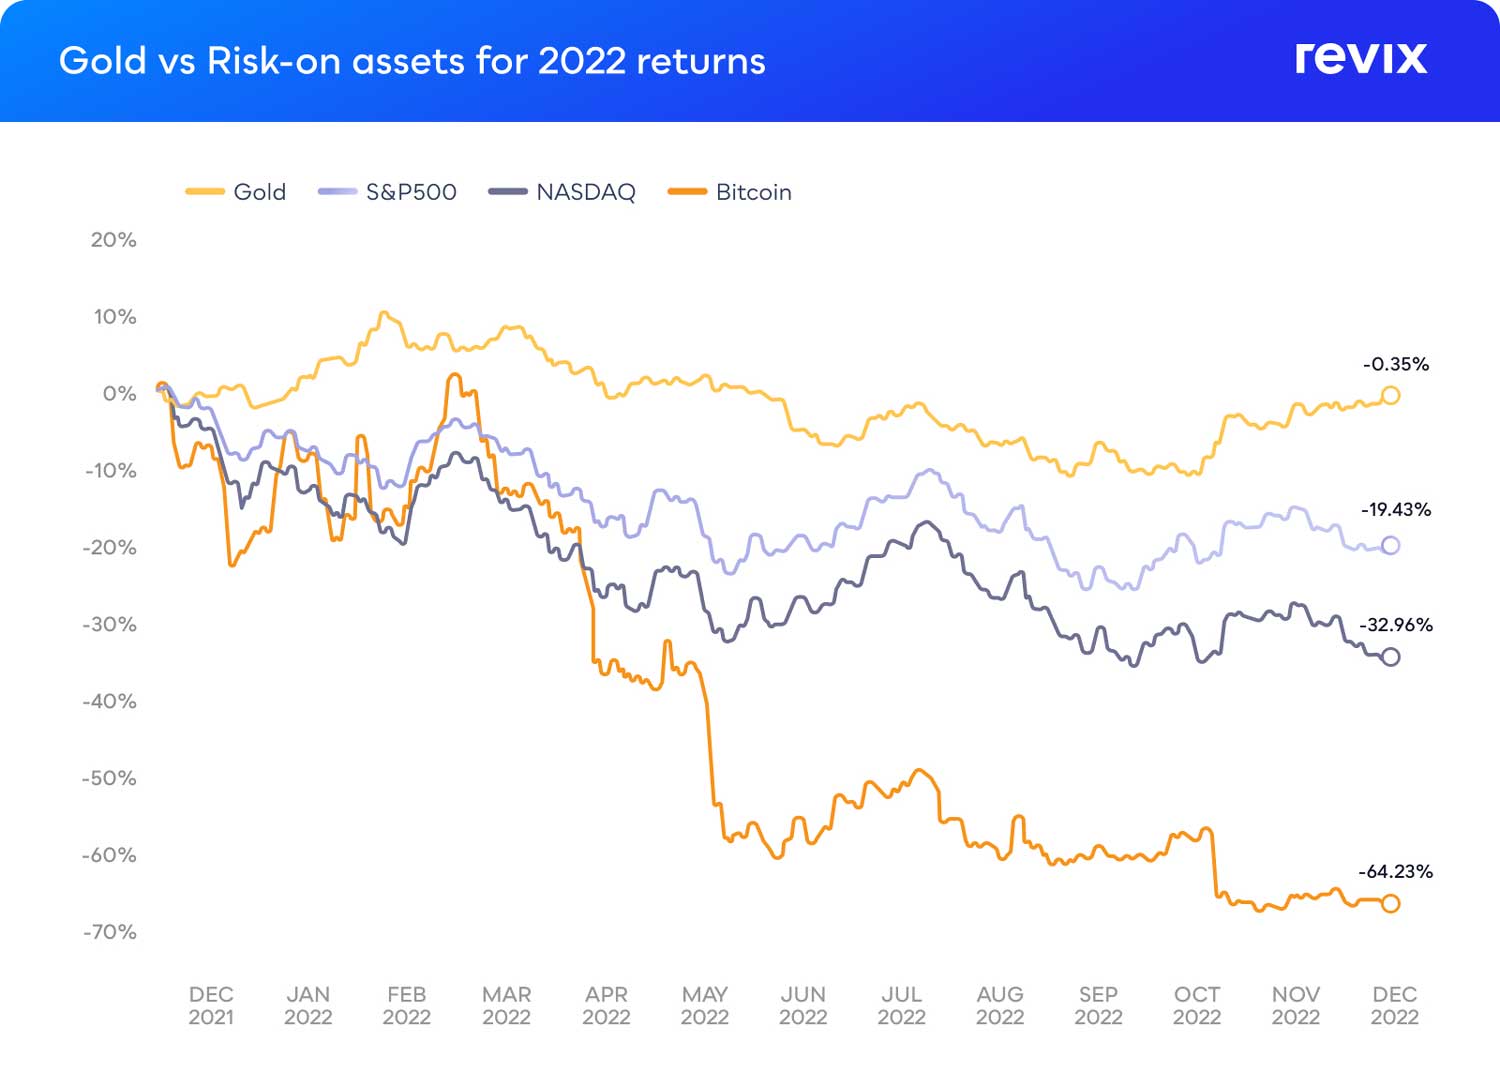The height and width of the screenshot is (1072, 1500).
Task: Click the Bitcoin line end-point circle marker
Action: click(1390, 903)
